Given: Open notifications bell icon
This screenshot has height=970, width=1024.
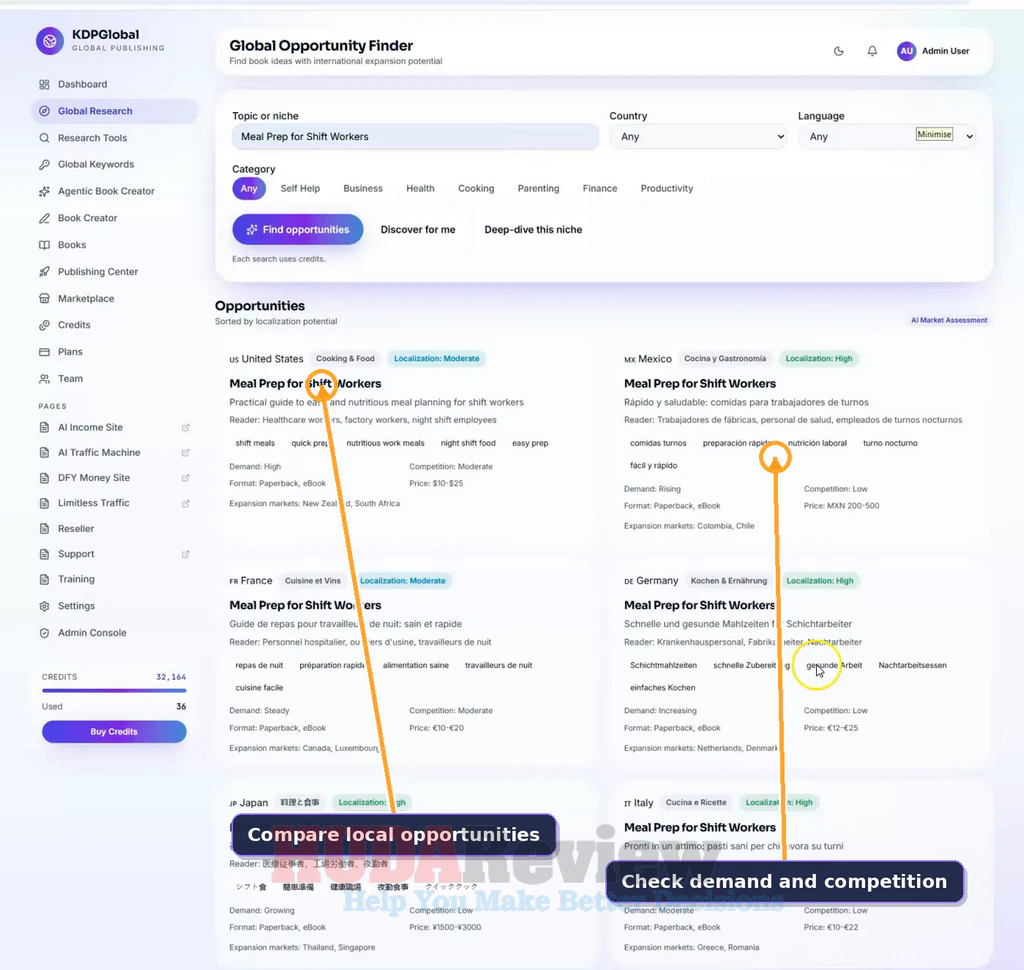Looking at the screenshot, I should tap(872, 51).
